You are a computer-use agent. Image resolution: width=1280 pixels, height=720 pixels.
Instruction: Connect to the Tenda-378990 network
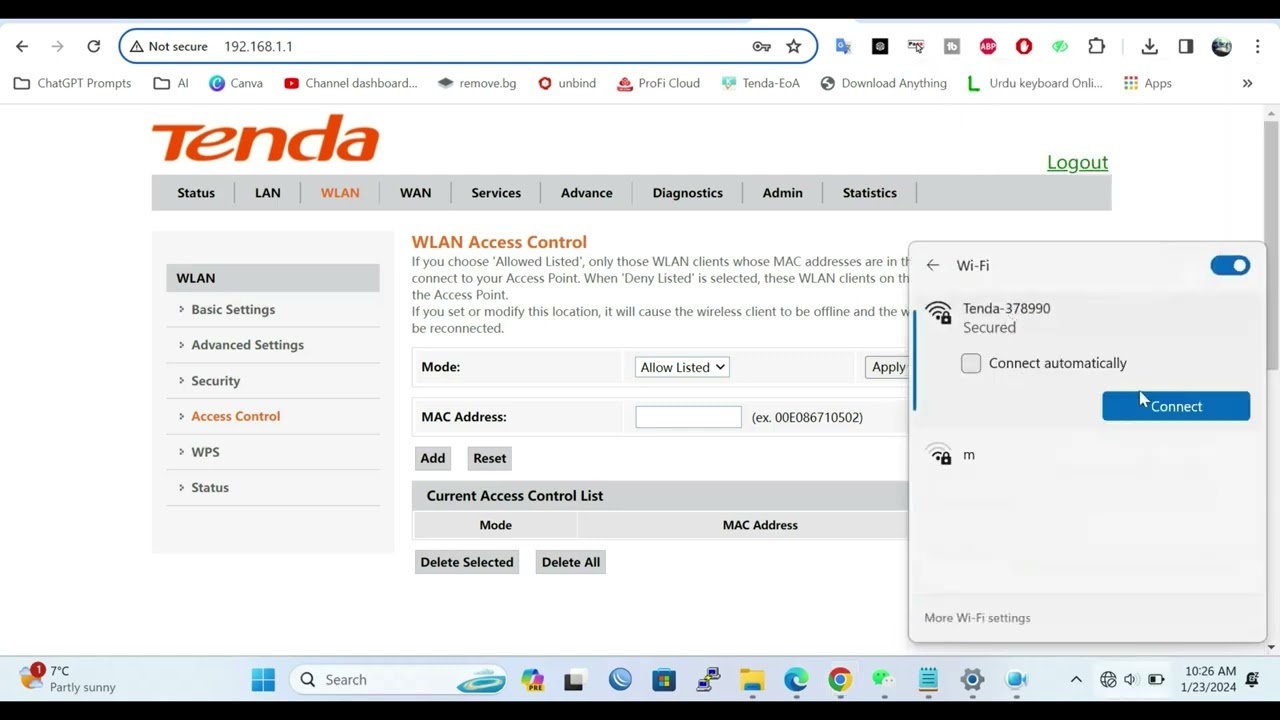click(1176, 406)
